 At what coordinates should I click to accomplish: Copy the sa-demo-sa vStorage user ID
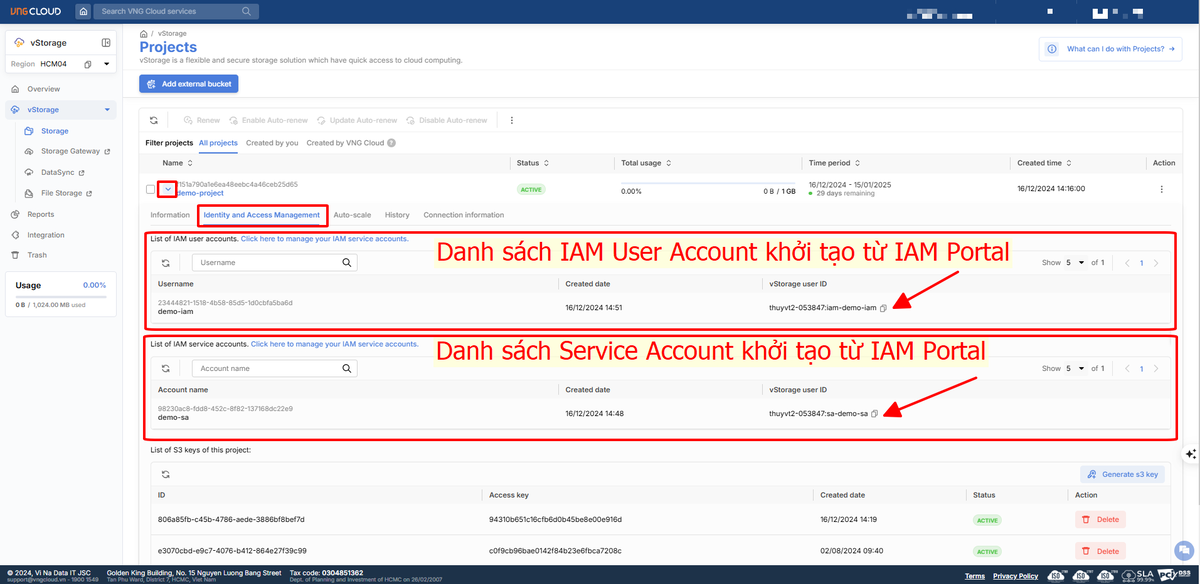point(875,414)
